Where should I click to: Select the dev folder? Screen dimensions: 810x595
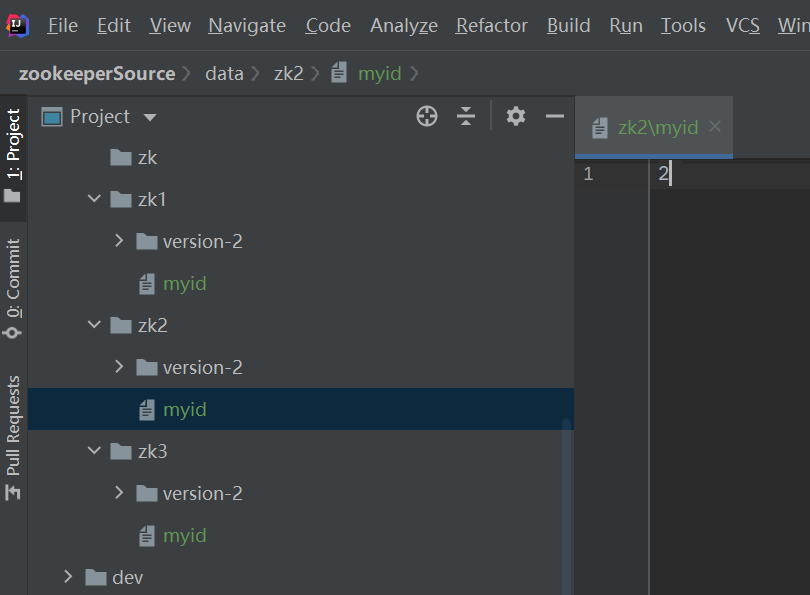(128, 577)
